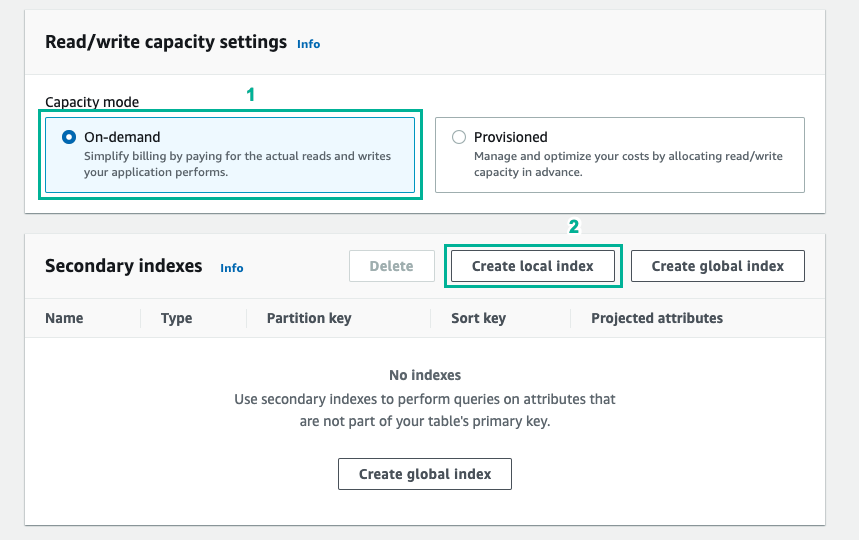Select the On-demand capacity mode radio button

(x=69, y=138)
